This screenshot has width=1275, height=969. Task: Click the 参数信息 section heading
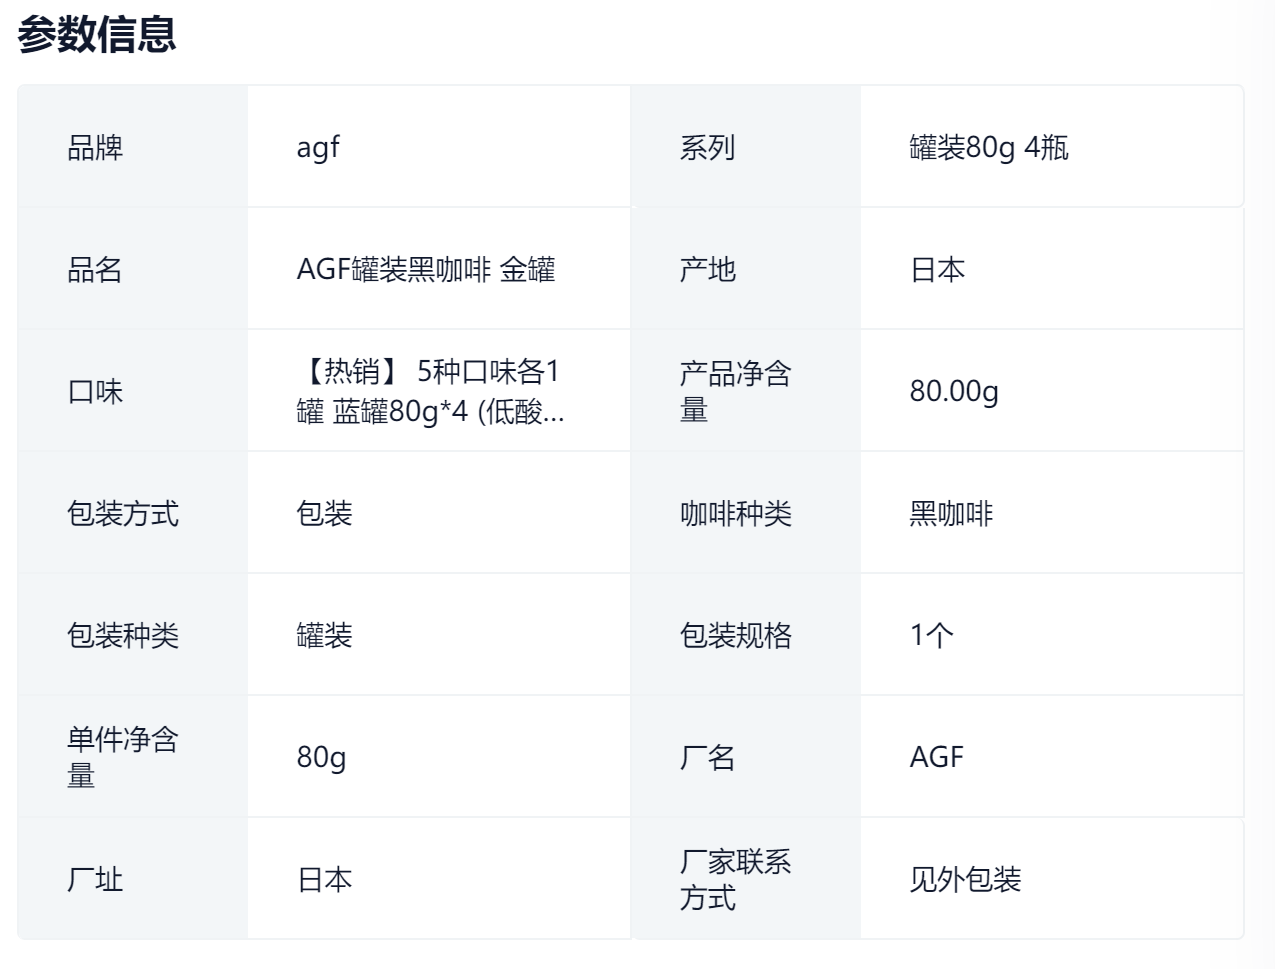[x=97, y=34]
